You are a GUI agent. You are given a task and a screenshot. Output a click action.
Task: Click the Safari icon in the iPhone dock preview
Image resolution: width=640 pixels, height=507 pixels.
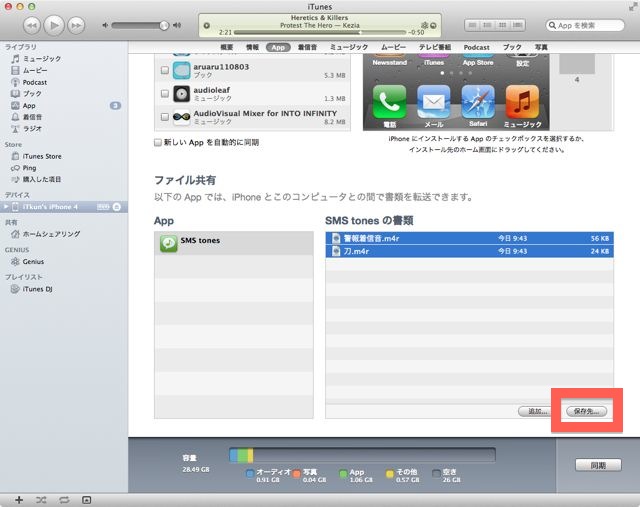478,102
